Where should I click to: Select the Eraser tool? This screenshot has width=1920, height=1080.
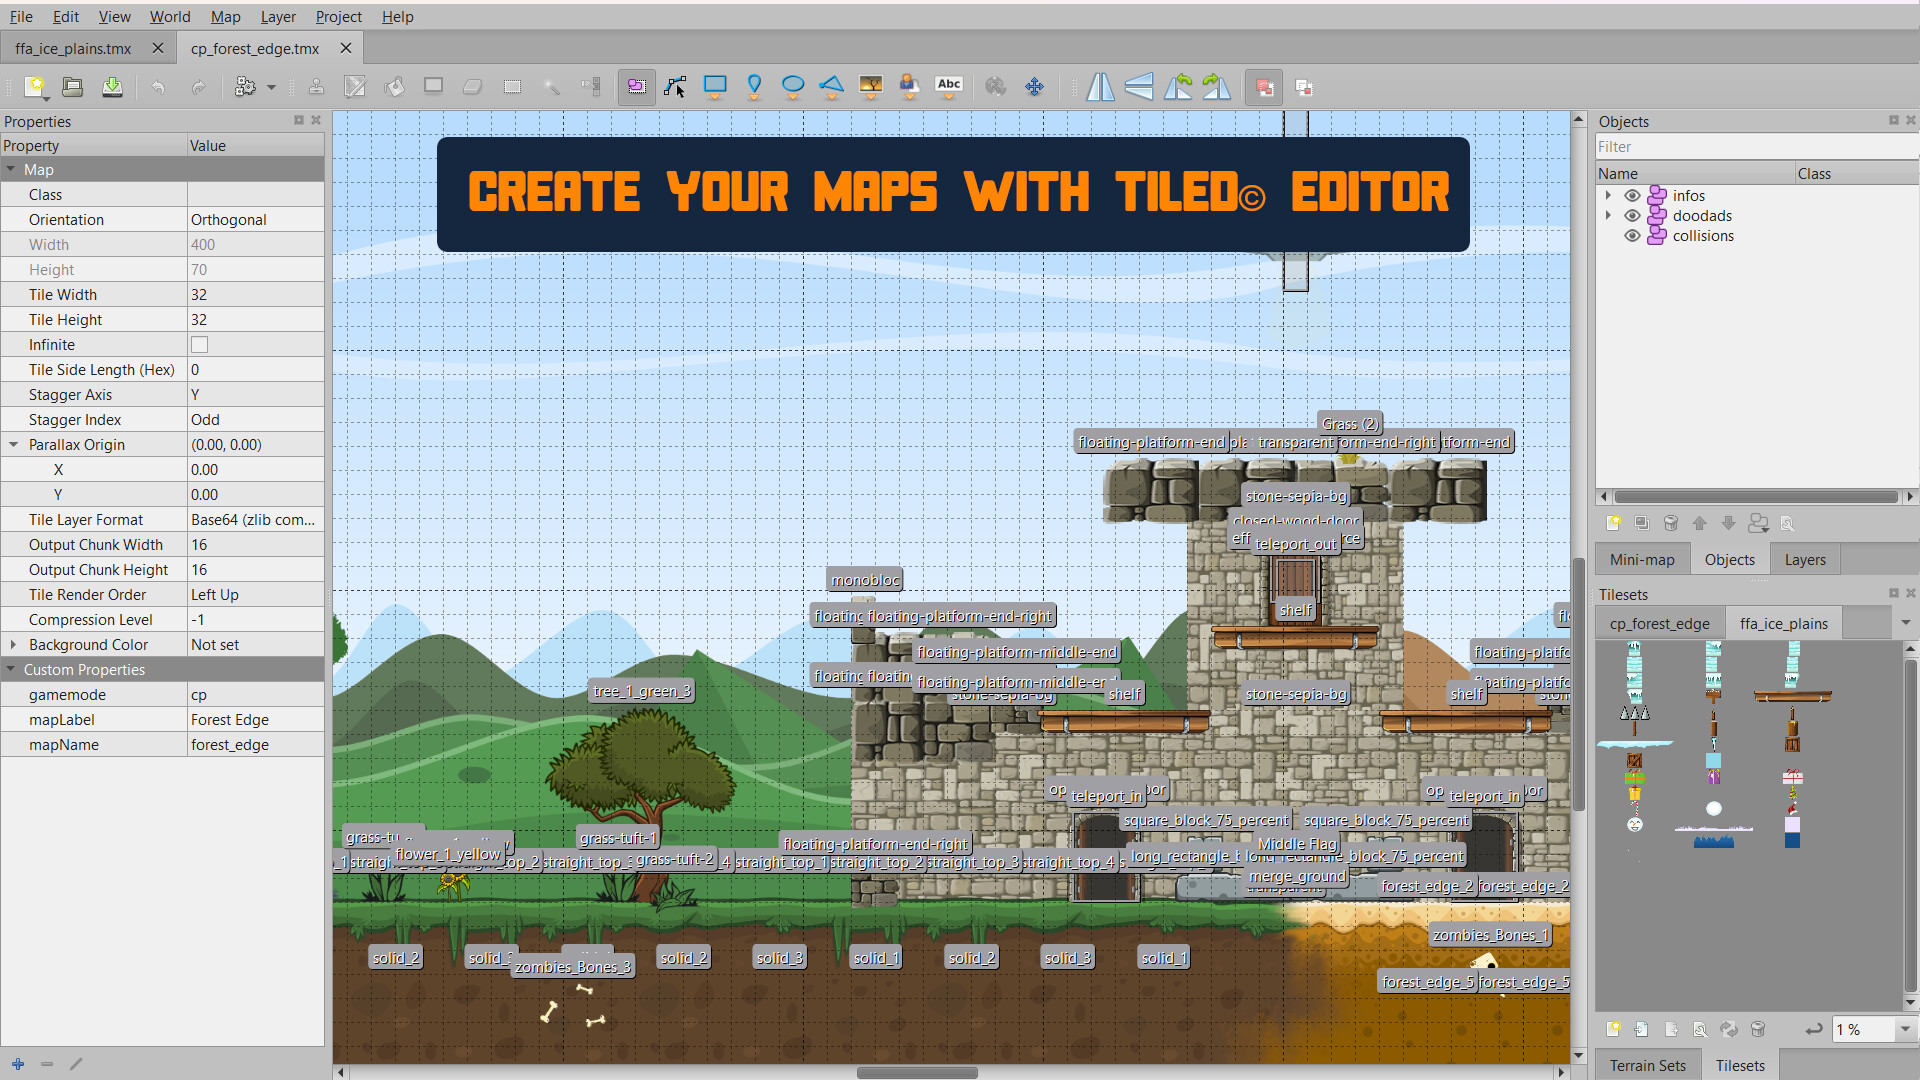[473, 87]
